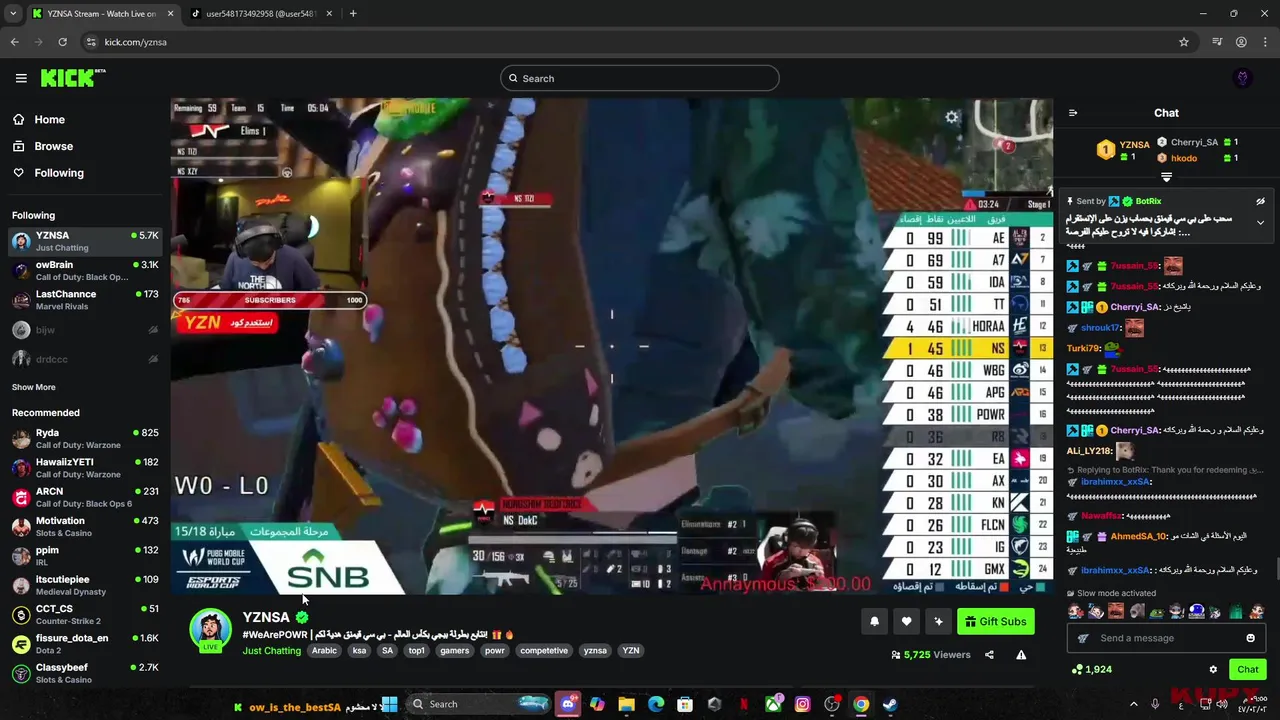Viewport: 1280px width, 720px height.
Task: Open offline bijw channel
Action: tap(85, 329)
